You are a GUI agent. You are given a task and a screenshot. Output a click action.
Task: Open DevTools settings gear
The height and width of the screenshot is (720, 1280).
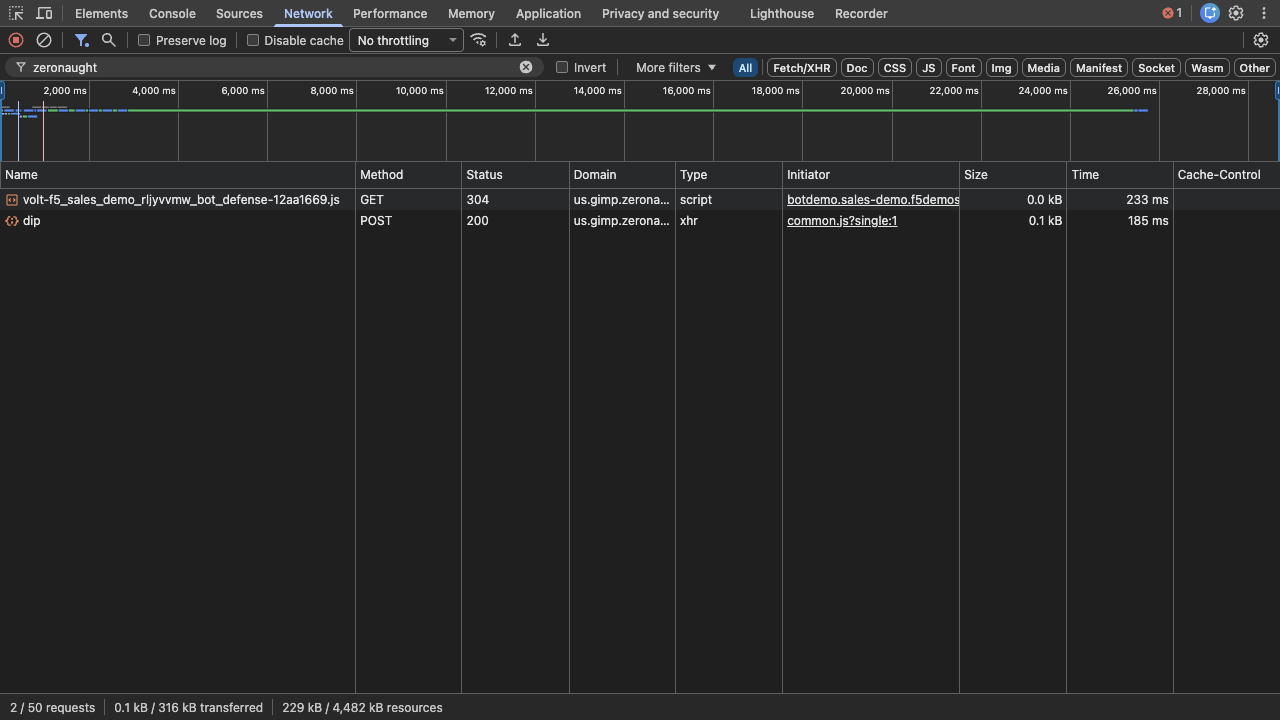[x=1236, y=13]
